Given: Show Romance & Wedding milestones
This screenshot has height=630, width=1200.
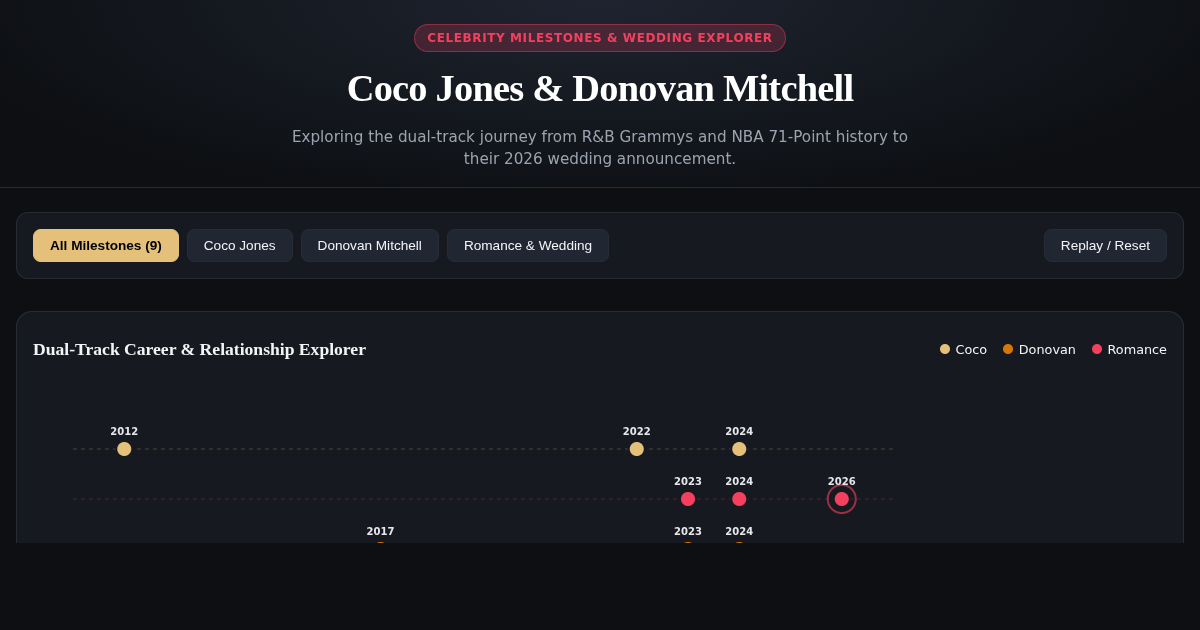Looking at the screenshot, I should 528,245.
